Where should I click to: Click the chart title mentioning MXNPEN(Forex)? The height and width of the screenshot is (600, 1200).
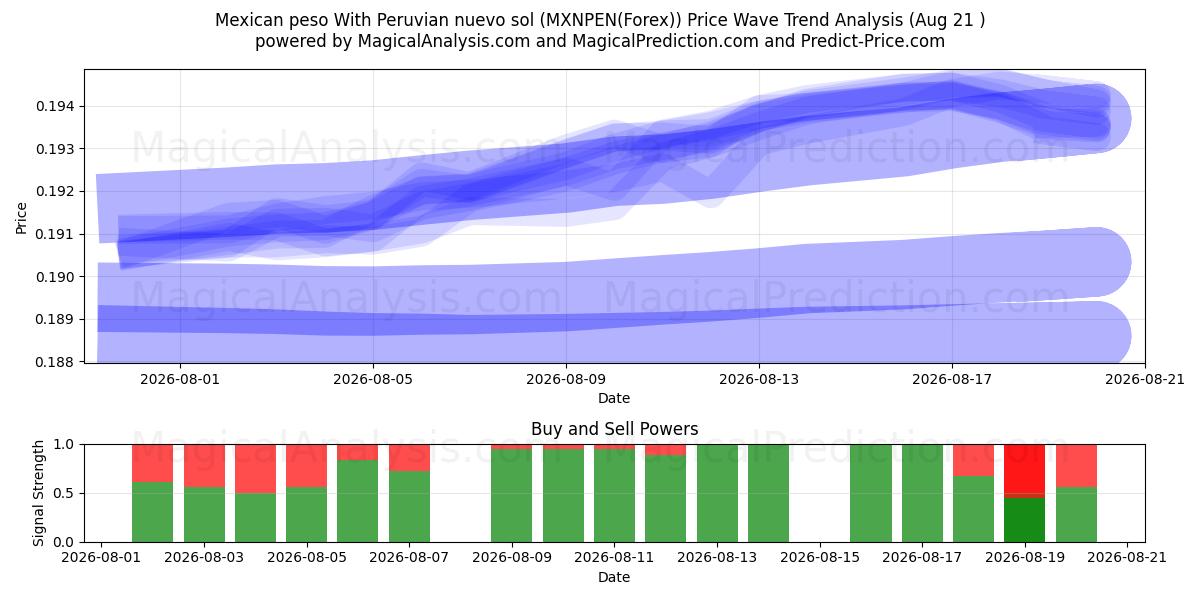pos(600,19)
